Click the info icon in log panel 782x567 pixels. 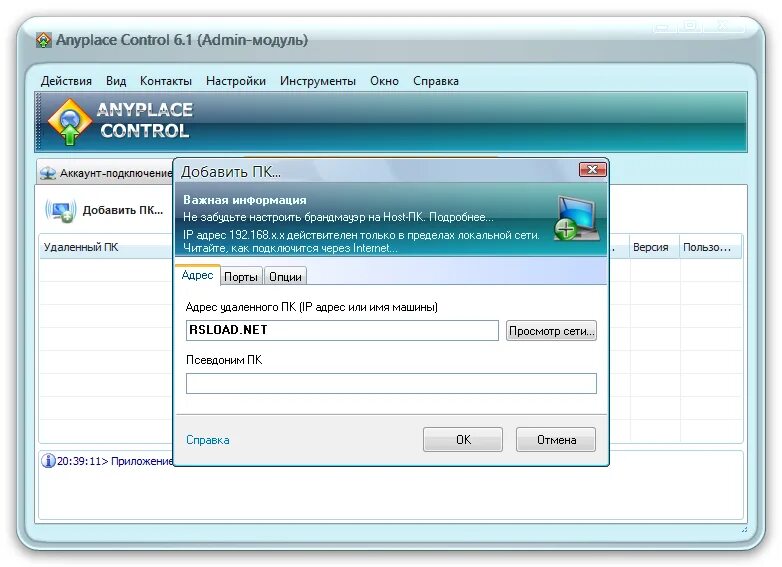48,461
